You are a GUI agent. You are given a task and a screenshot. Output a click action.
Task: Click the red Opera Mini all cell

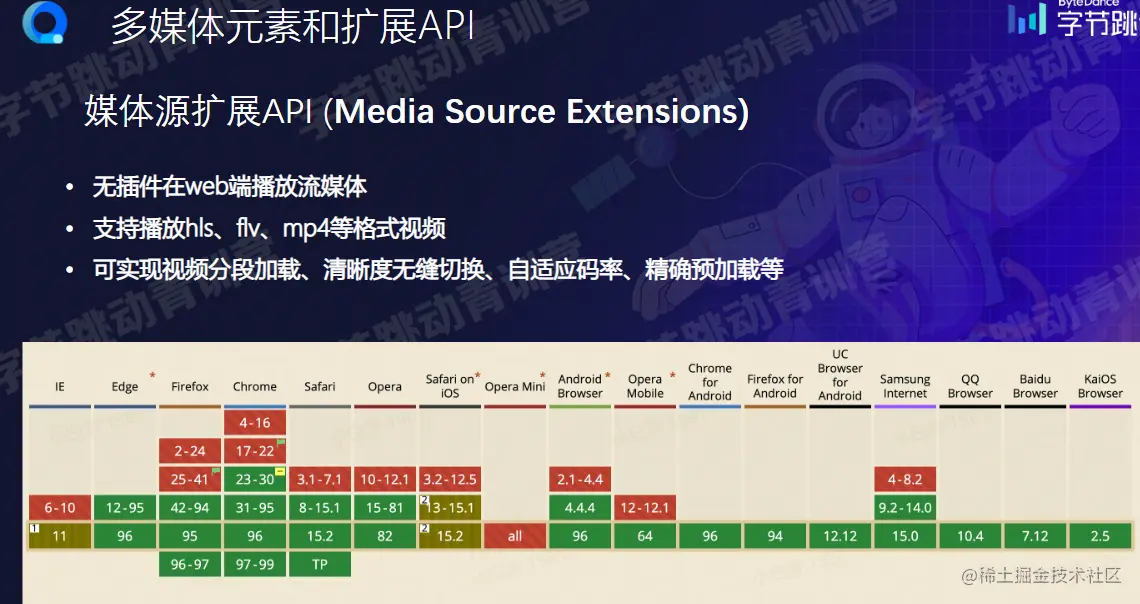pyautogui.click(x=515, y=536)
